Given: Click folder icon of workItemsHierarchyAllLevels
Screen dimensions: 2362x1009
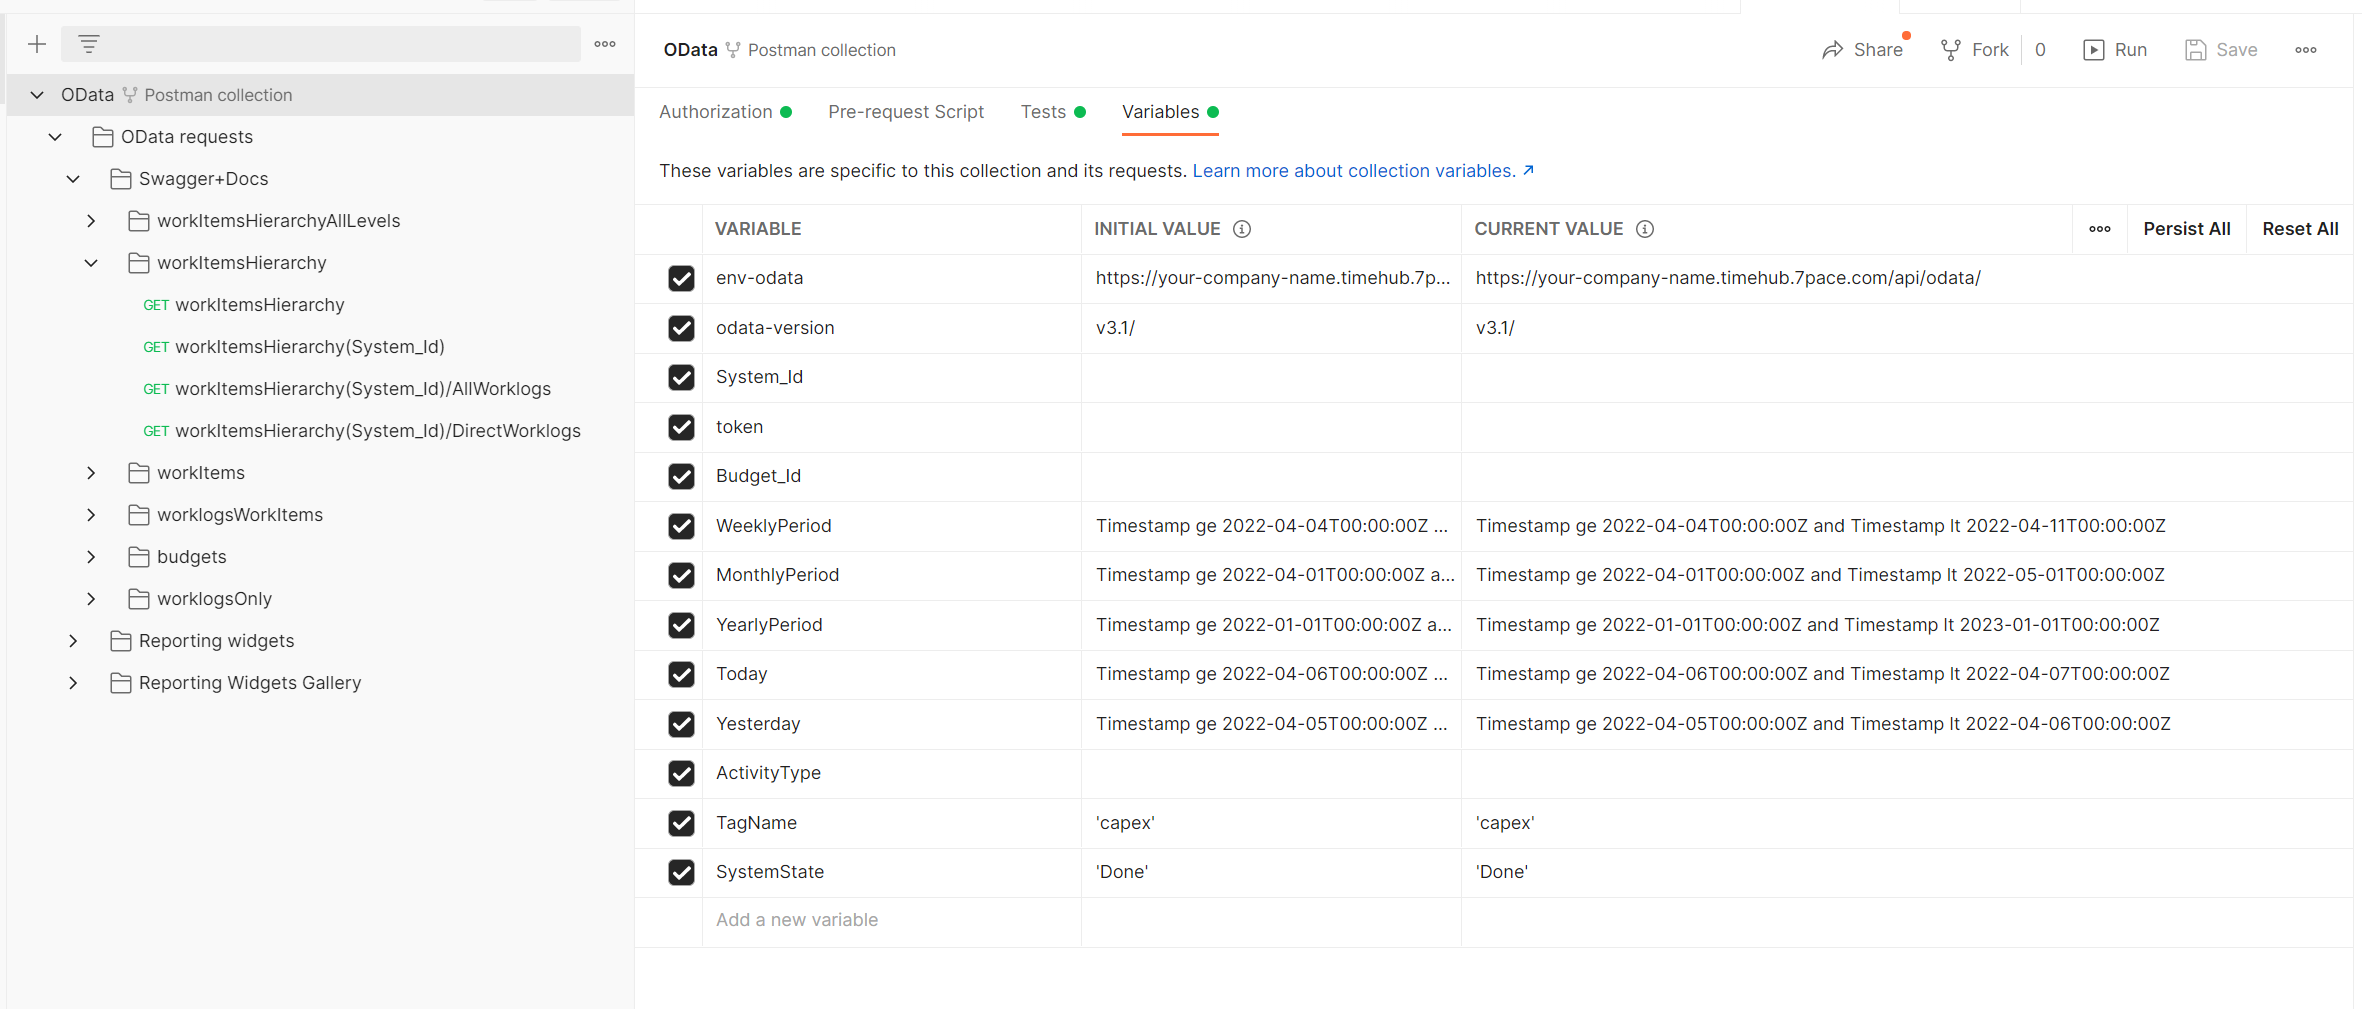Looking at the screenshot, I should pyautogui.click(x=138, y=221).
